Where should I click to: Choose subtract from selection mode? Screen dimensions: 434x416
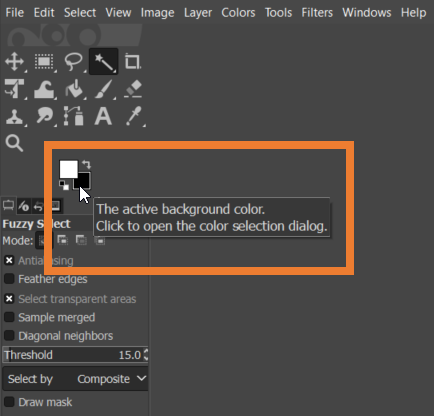pyautogui.click(x=81, y=240)
